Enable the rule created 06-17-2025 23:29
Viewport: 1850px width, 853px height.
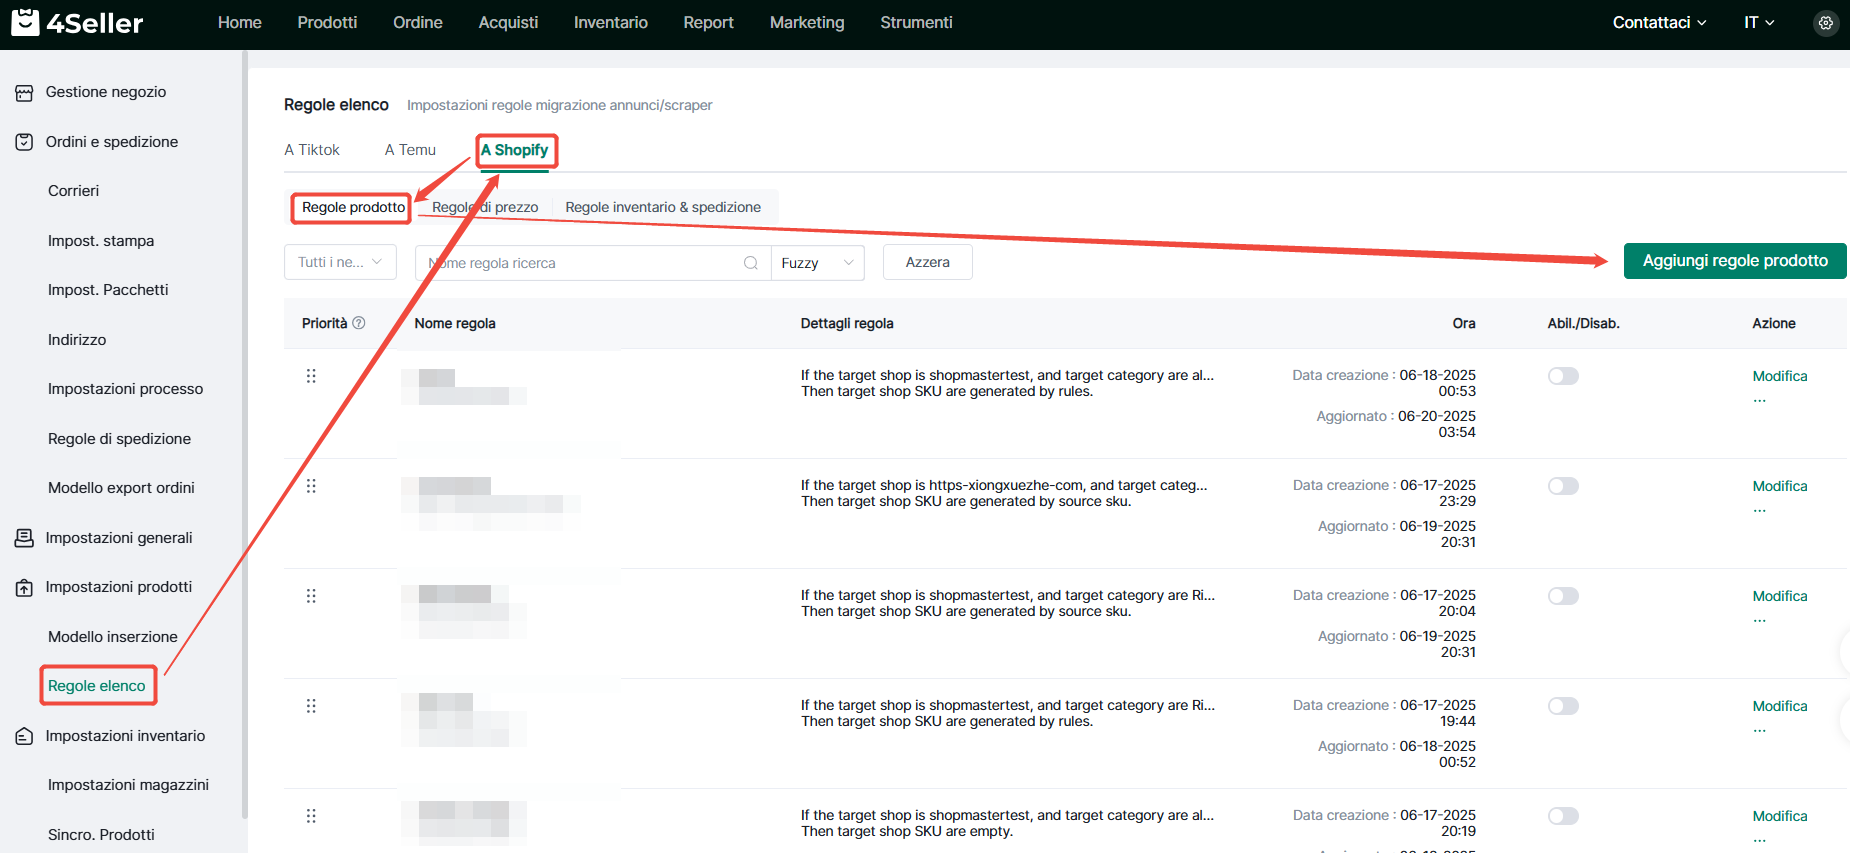pos(1563,486)
